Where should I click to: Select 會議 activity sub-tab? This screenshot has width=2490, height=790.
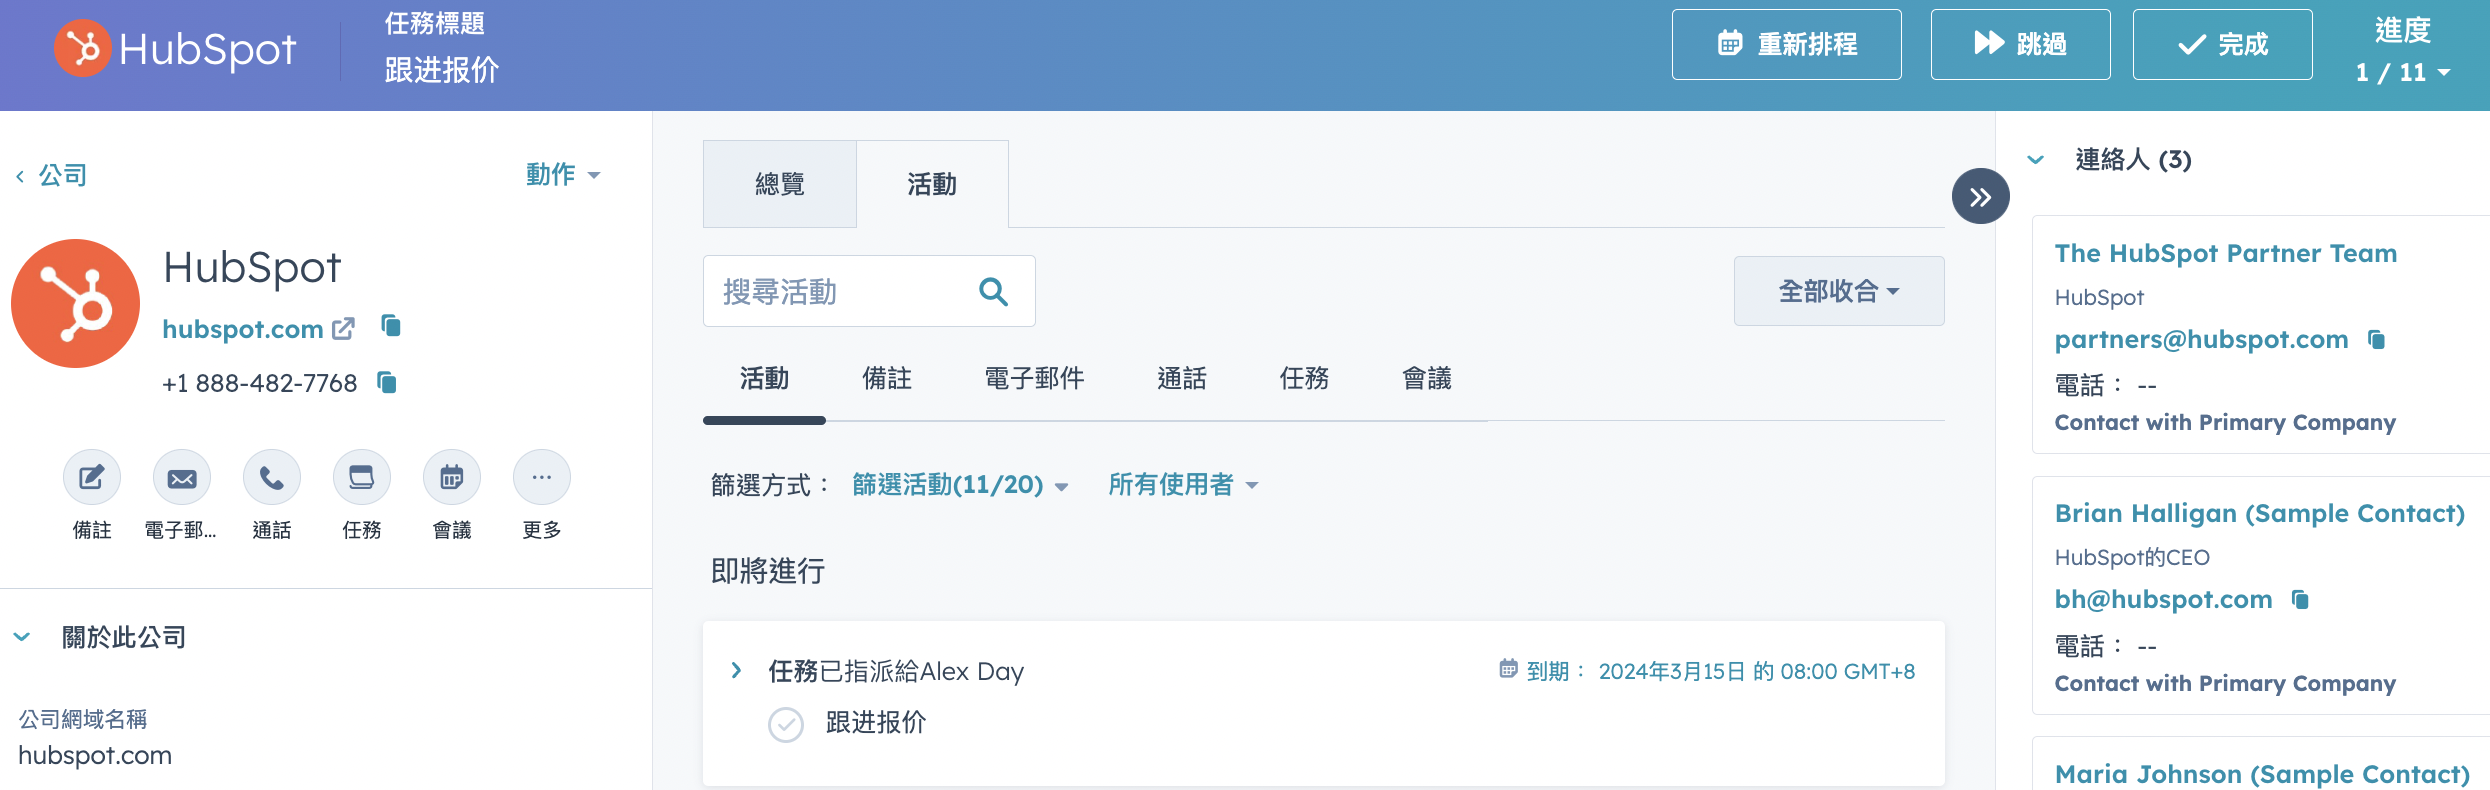[1427, 379]
